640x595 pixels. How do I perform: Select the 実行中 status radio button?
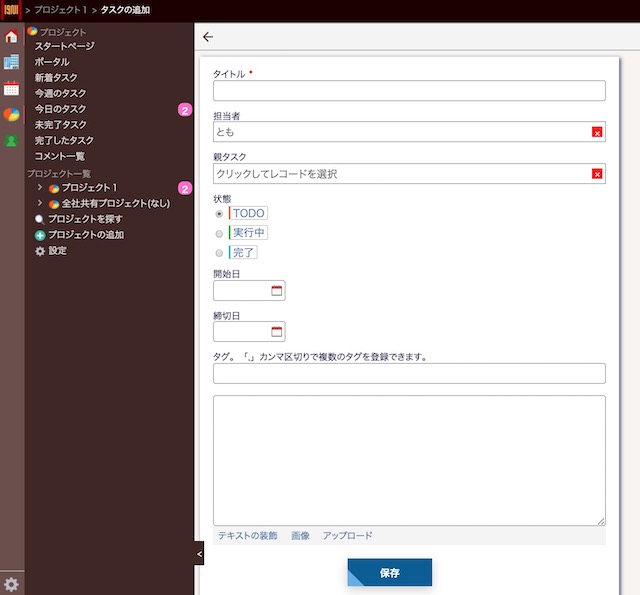pos(219,233)
